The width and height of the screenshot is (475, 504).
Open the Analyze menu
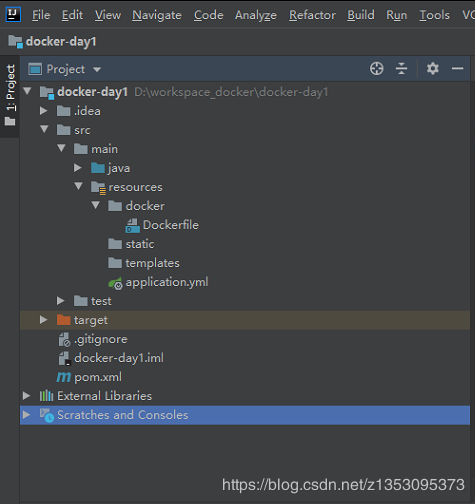point(256,15)
